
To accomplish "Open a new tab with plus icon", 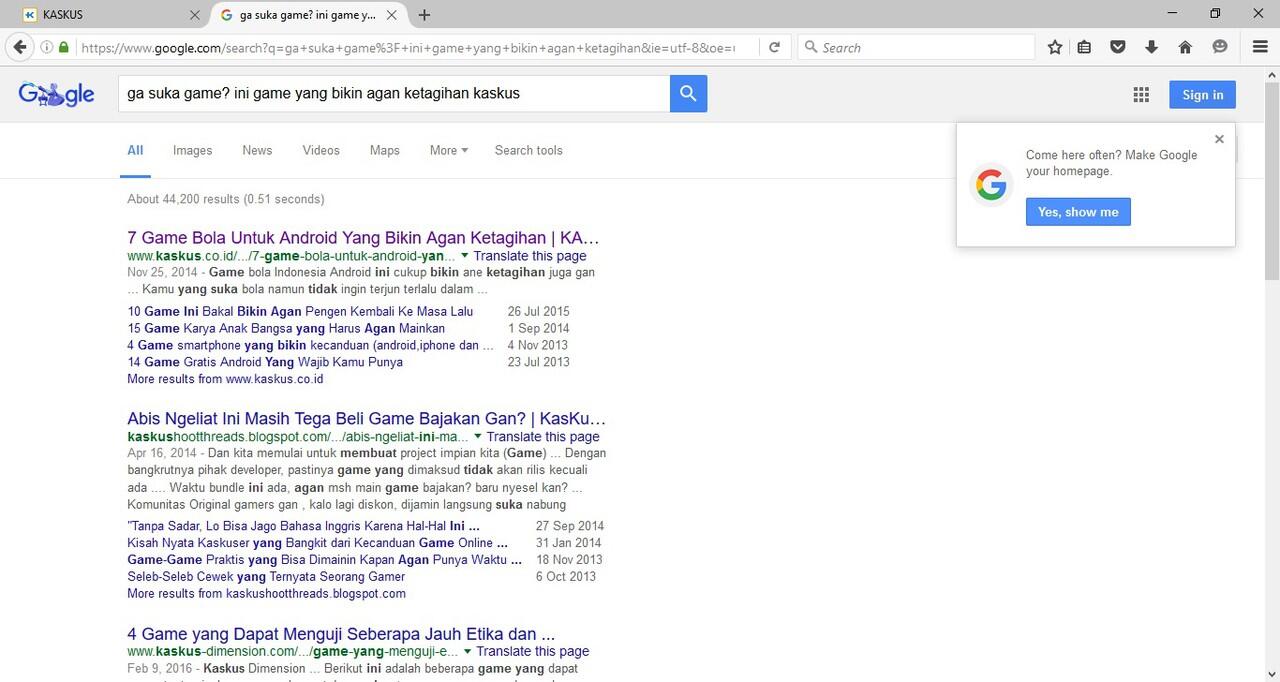I will point(424,15).
